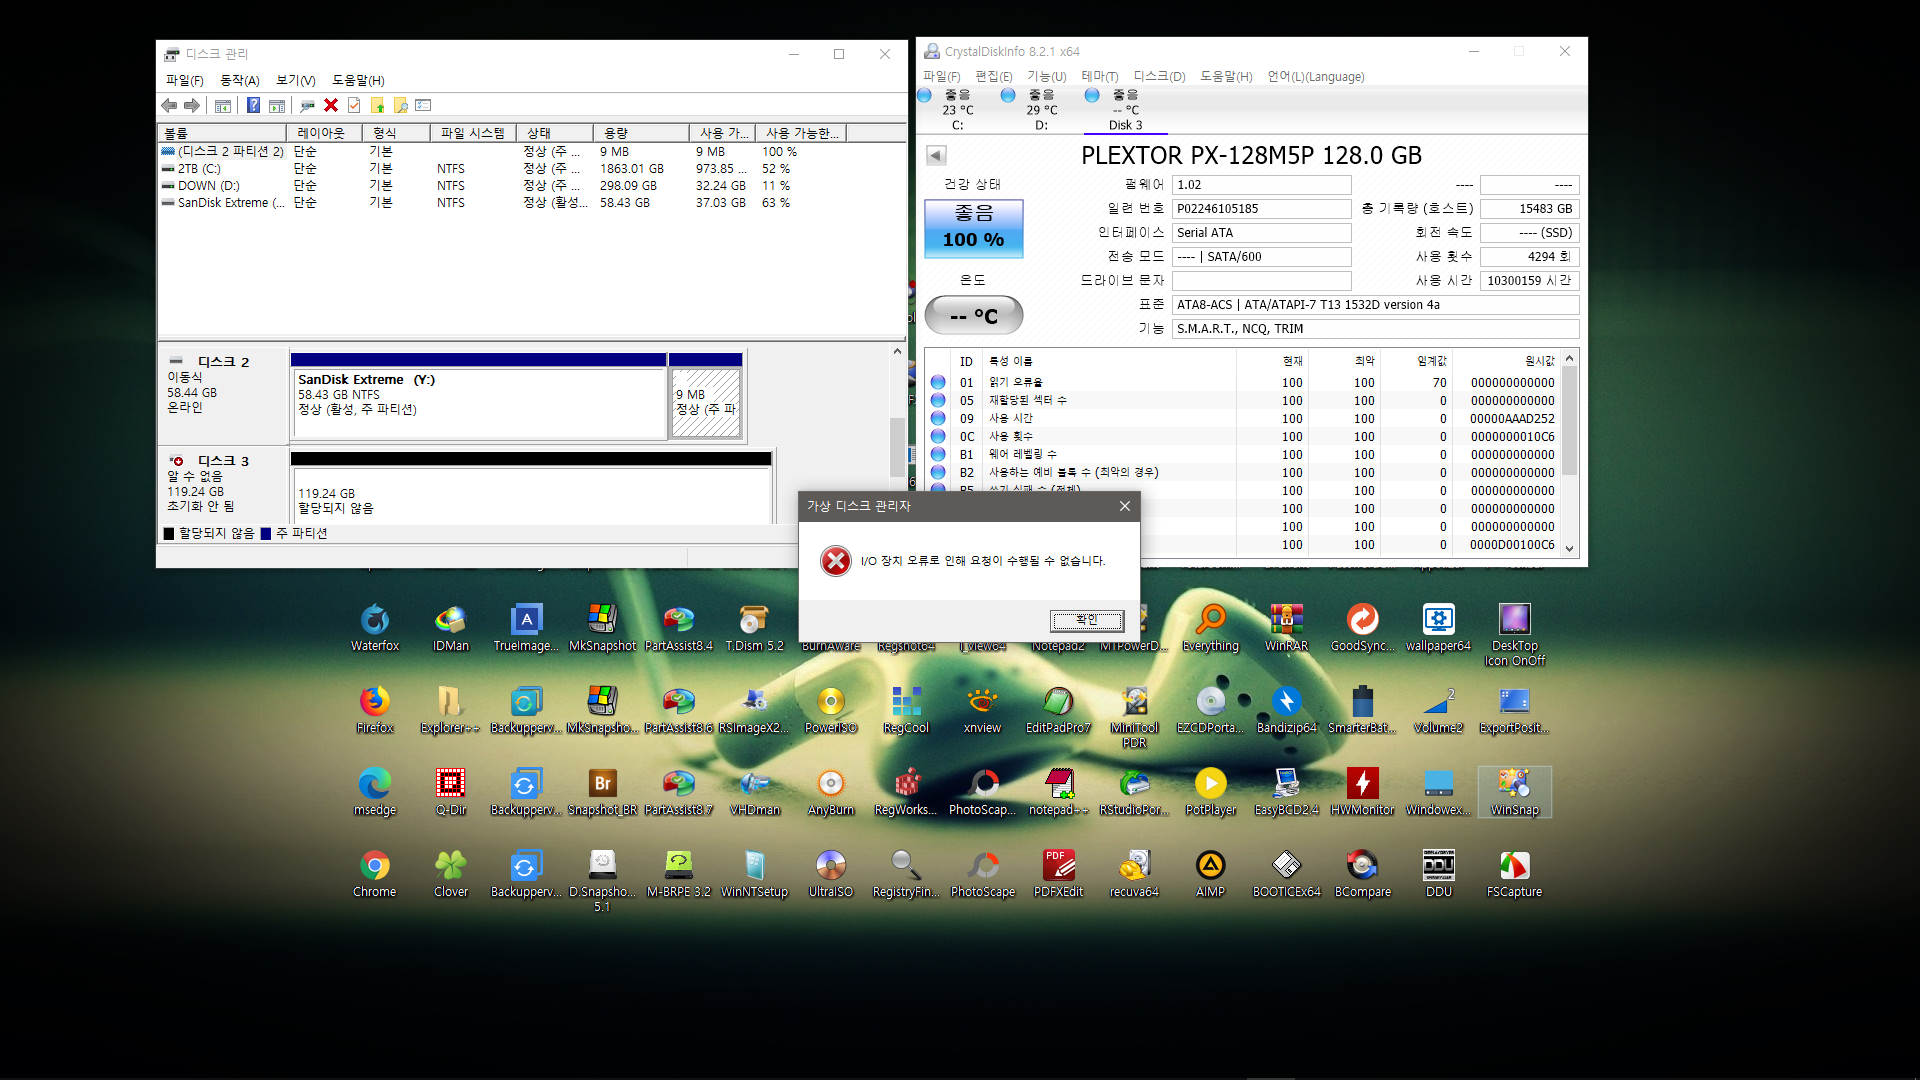Open CrystalDiskInfo previous disk arrow
1920x1080 pixels.
click(936, 155)
